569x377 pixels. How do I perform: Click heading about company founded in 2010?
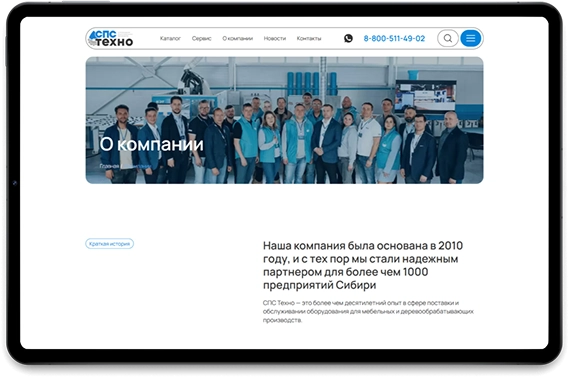363,265
